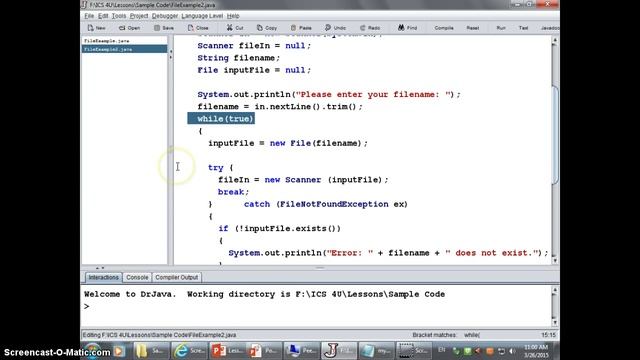Screen dimensions: 640x360
Task: Switch to the Console tab
Action: point(137,278)
